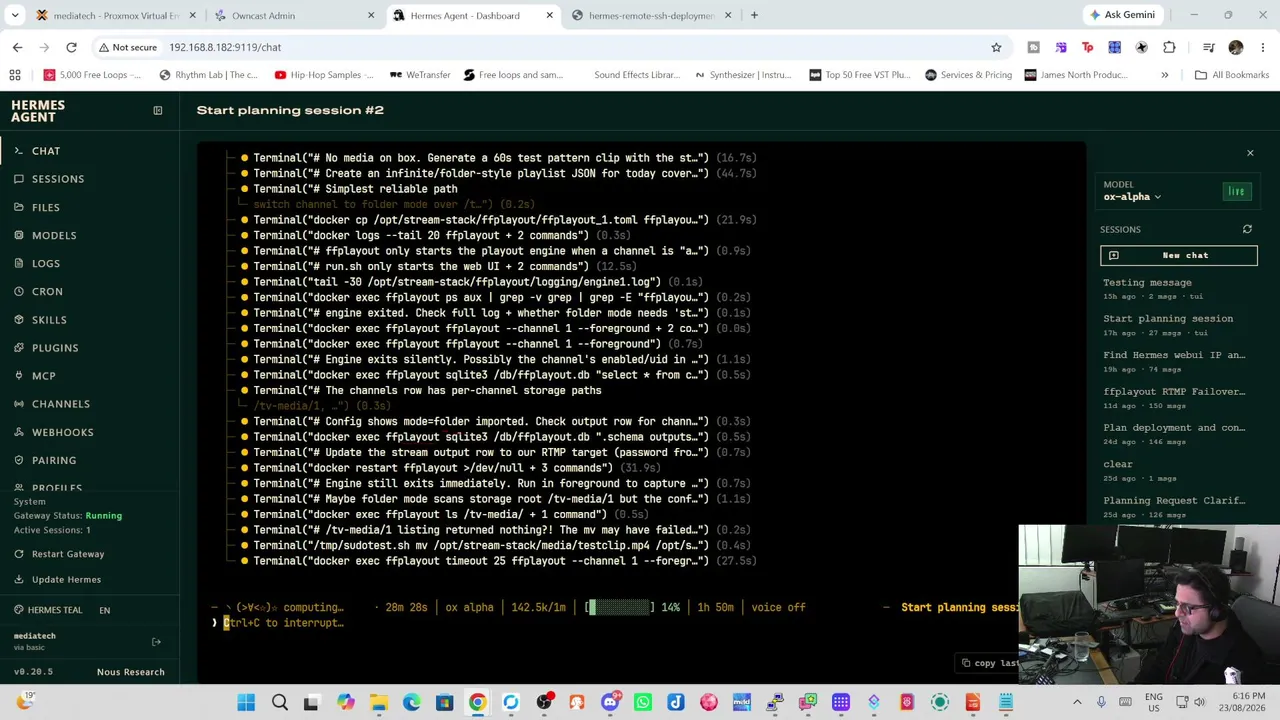
Task: Log out of the mediatech account
Action: click(156, 642)
